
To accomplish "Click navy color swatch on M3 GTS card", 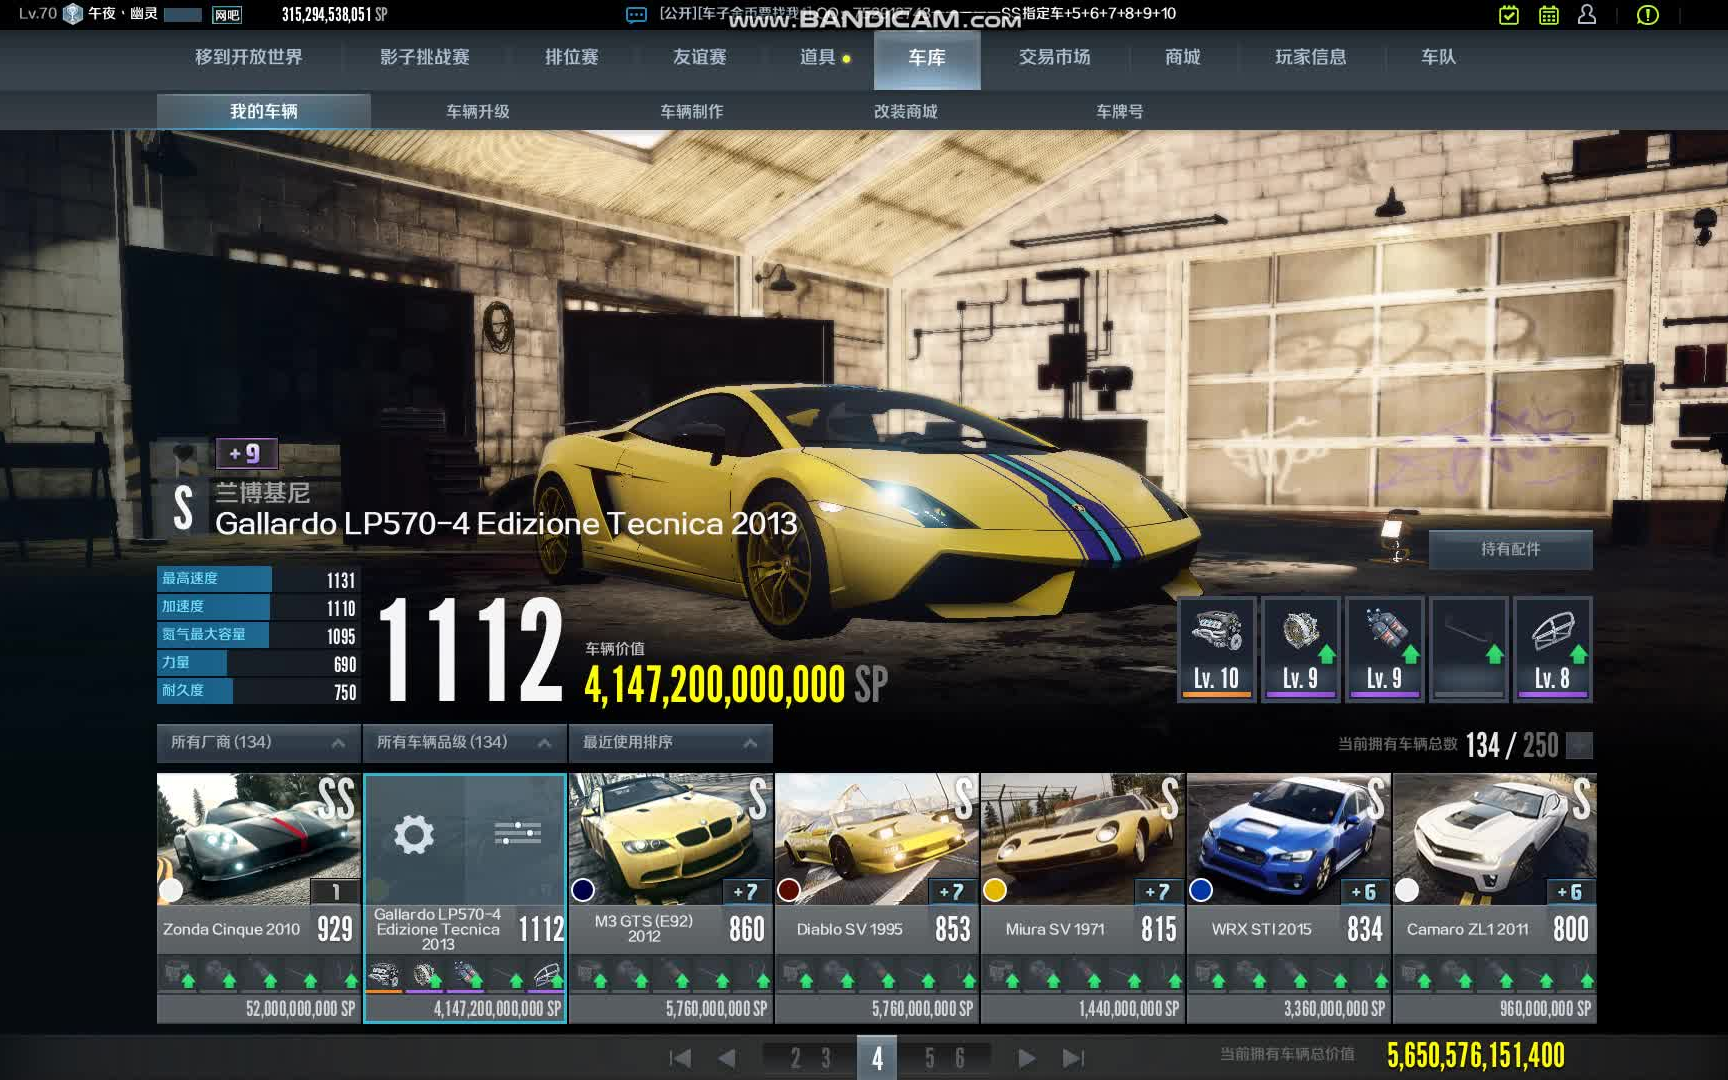I will (583, 889).
